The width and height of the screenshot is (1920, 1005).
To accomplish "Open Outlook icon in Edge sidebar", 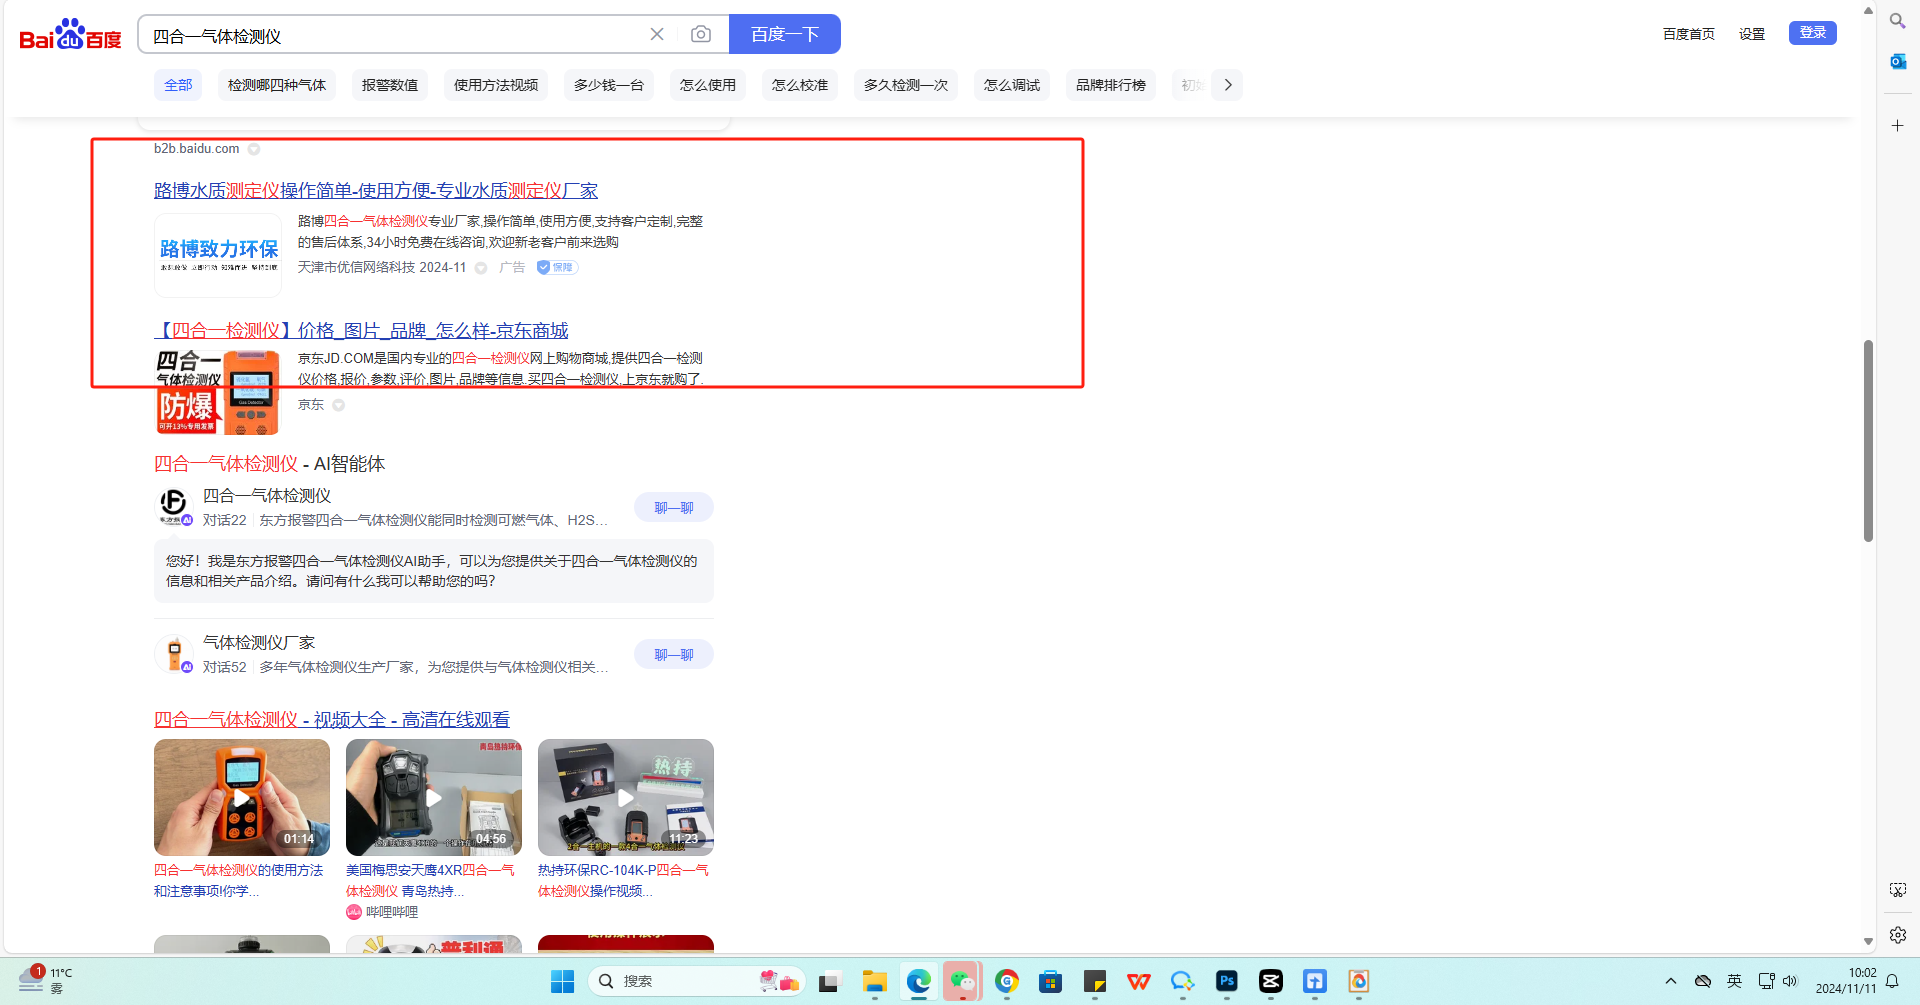I will tap(1897, 62).
